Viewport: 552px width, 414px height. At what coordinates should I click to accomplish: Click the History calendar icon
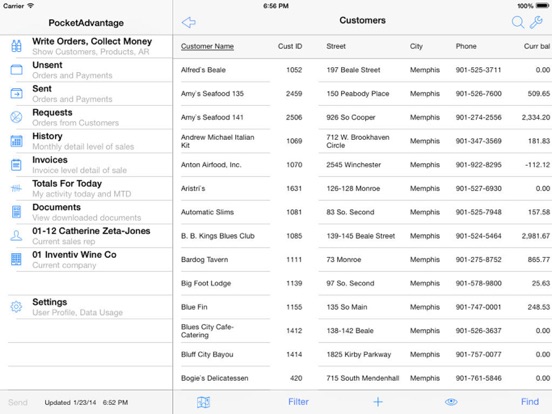pyautogui.click(x=16, y=141)
